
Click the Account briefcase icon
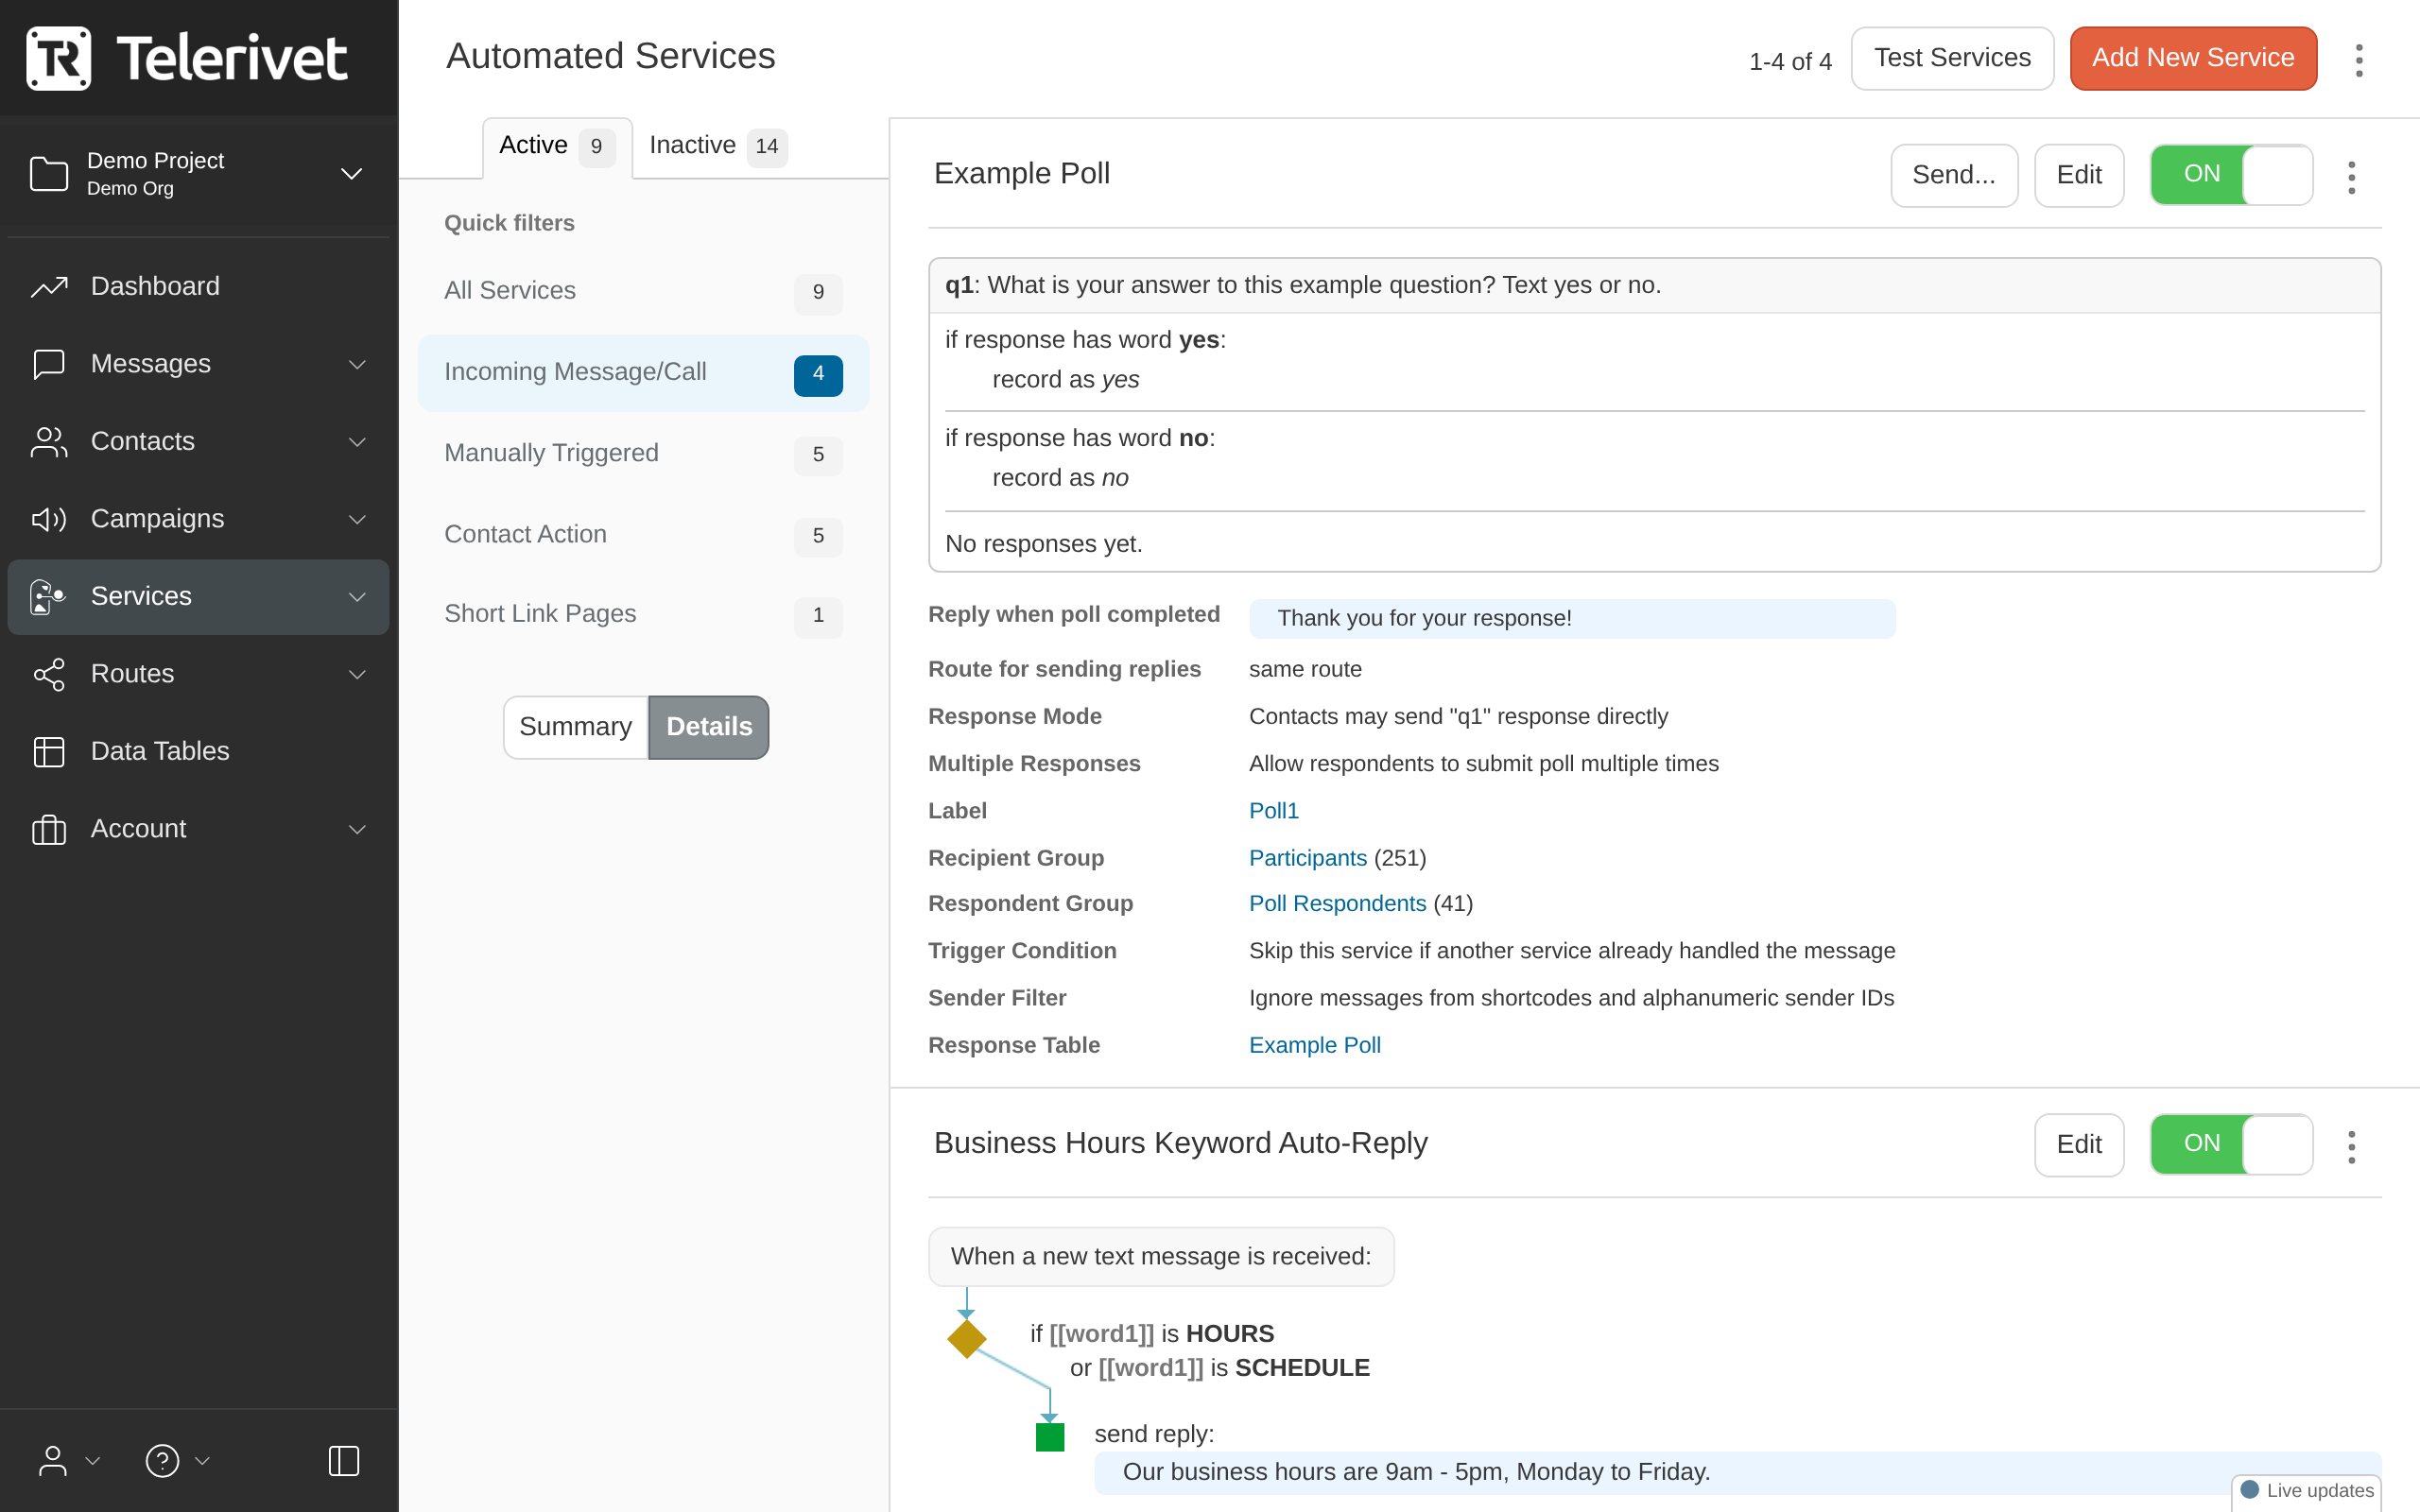[49, 829]
